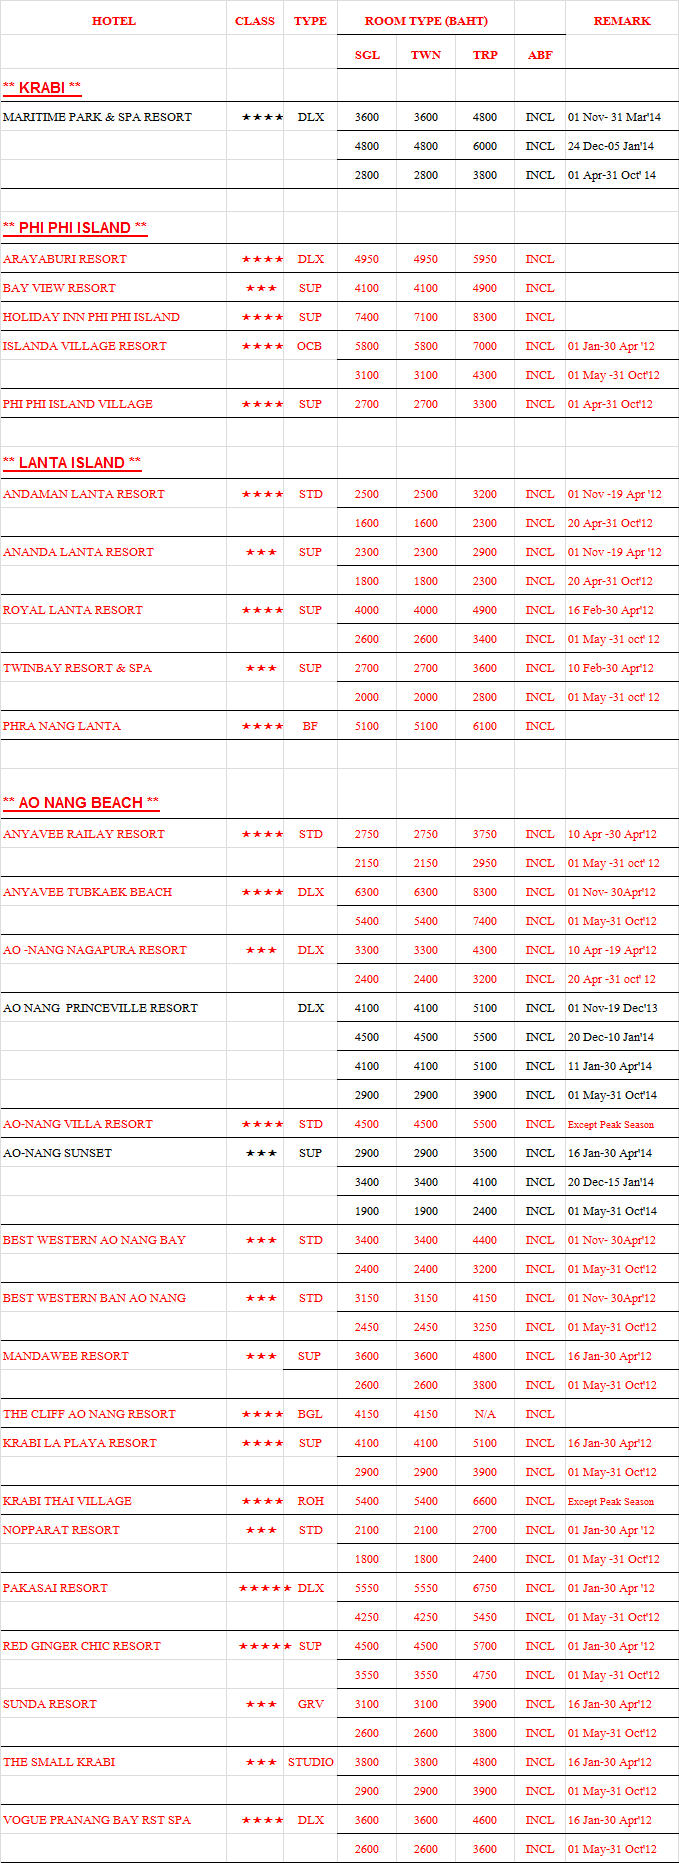Select AO-NANG SUNSET hotel name
The image size is (679, 1863).
(x=57, y=1153)
